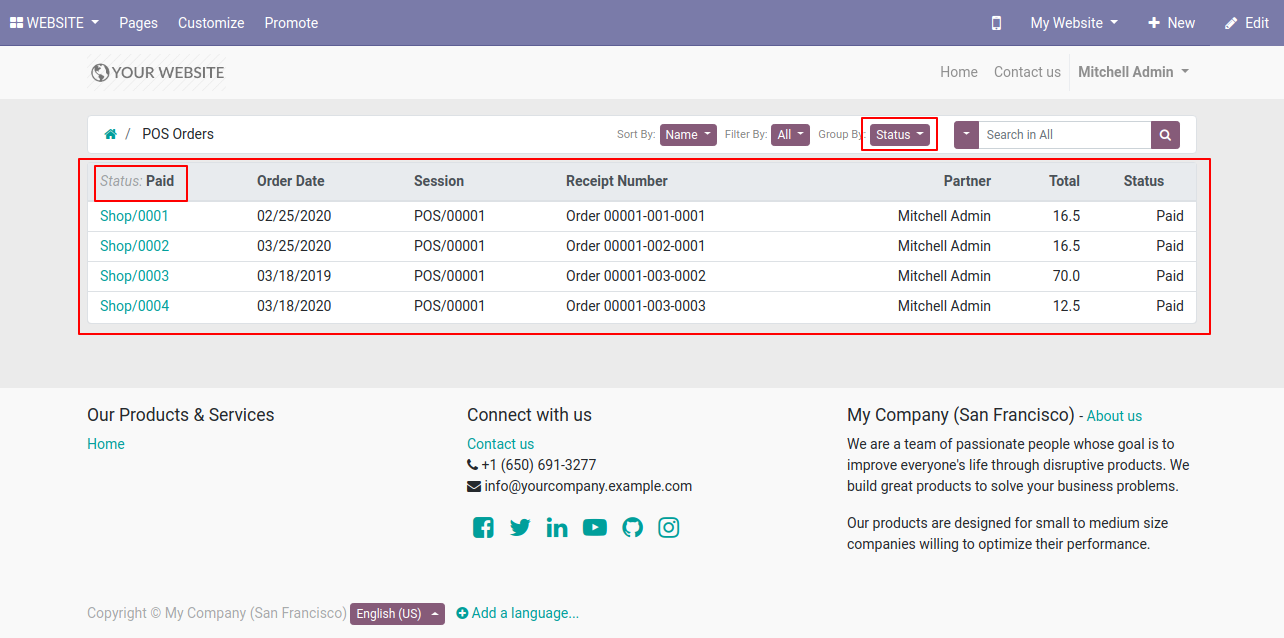Open the YouTube social icon
This screenshot has width=1284, height=638.
click(x=595, y=528)
